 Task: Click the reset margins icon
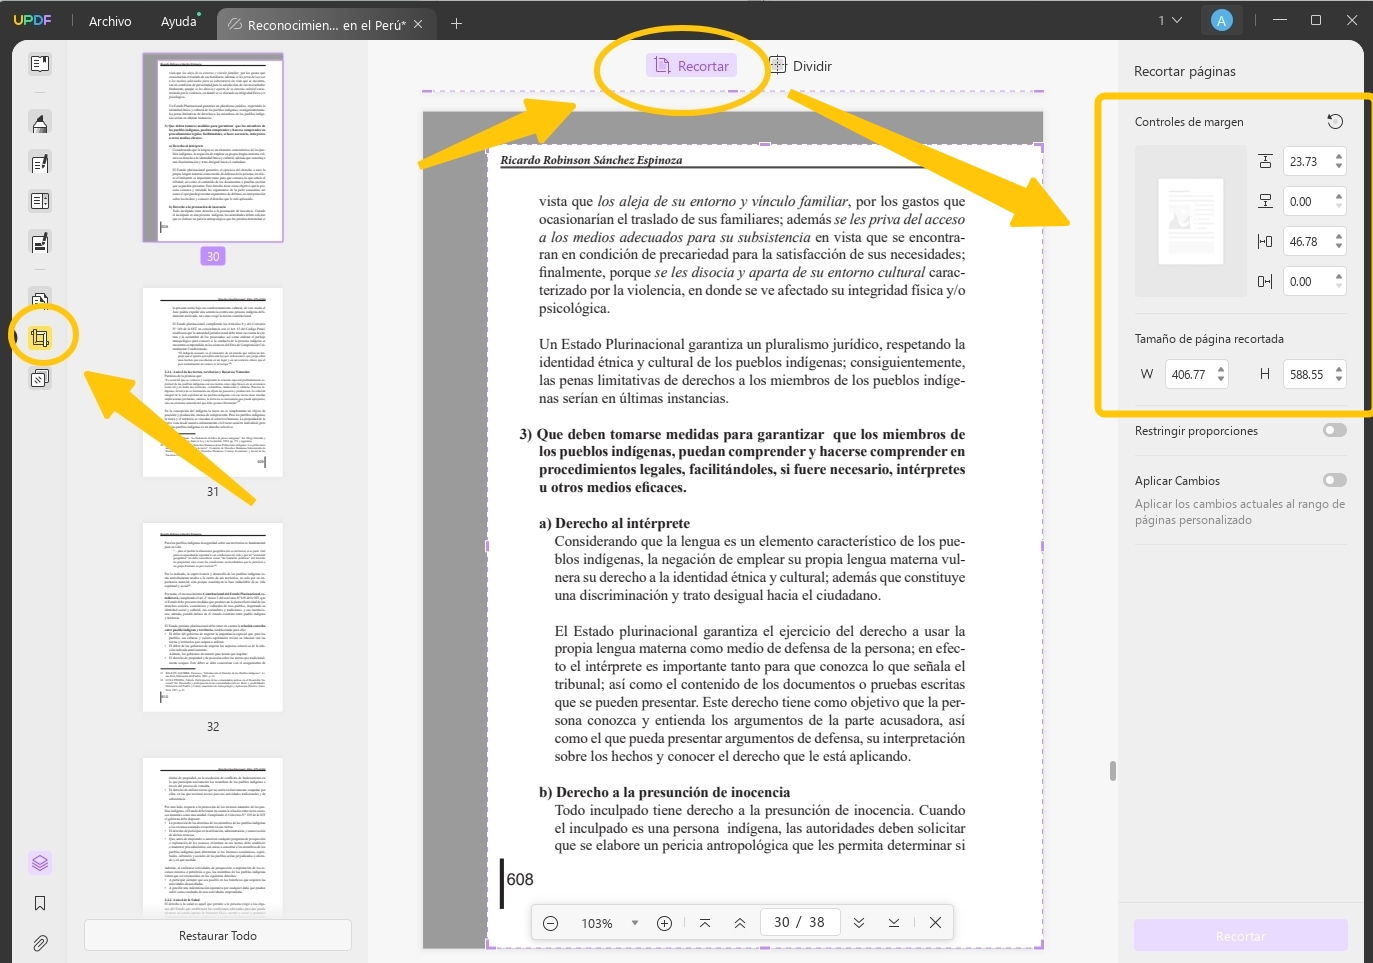[x=1335, y=122]
